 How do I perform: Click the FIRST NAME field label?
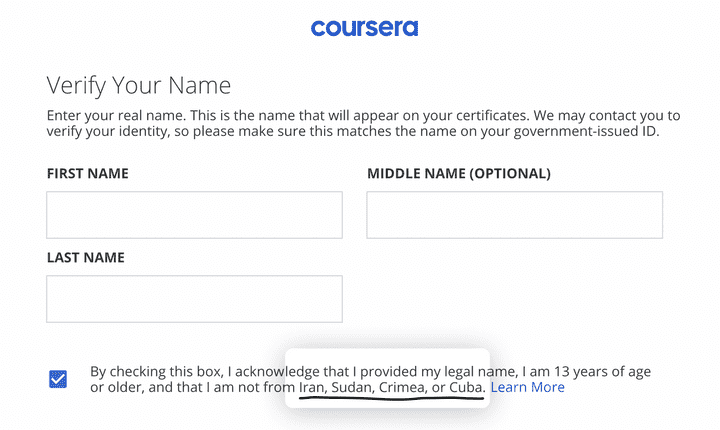[88, 174]
